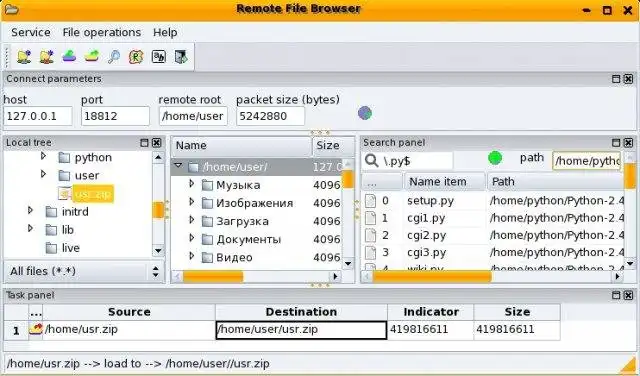Expand the initrd folder
This screenshot has height=376, width=640.
(x=30, y=211)
